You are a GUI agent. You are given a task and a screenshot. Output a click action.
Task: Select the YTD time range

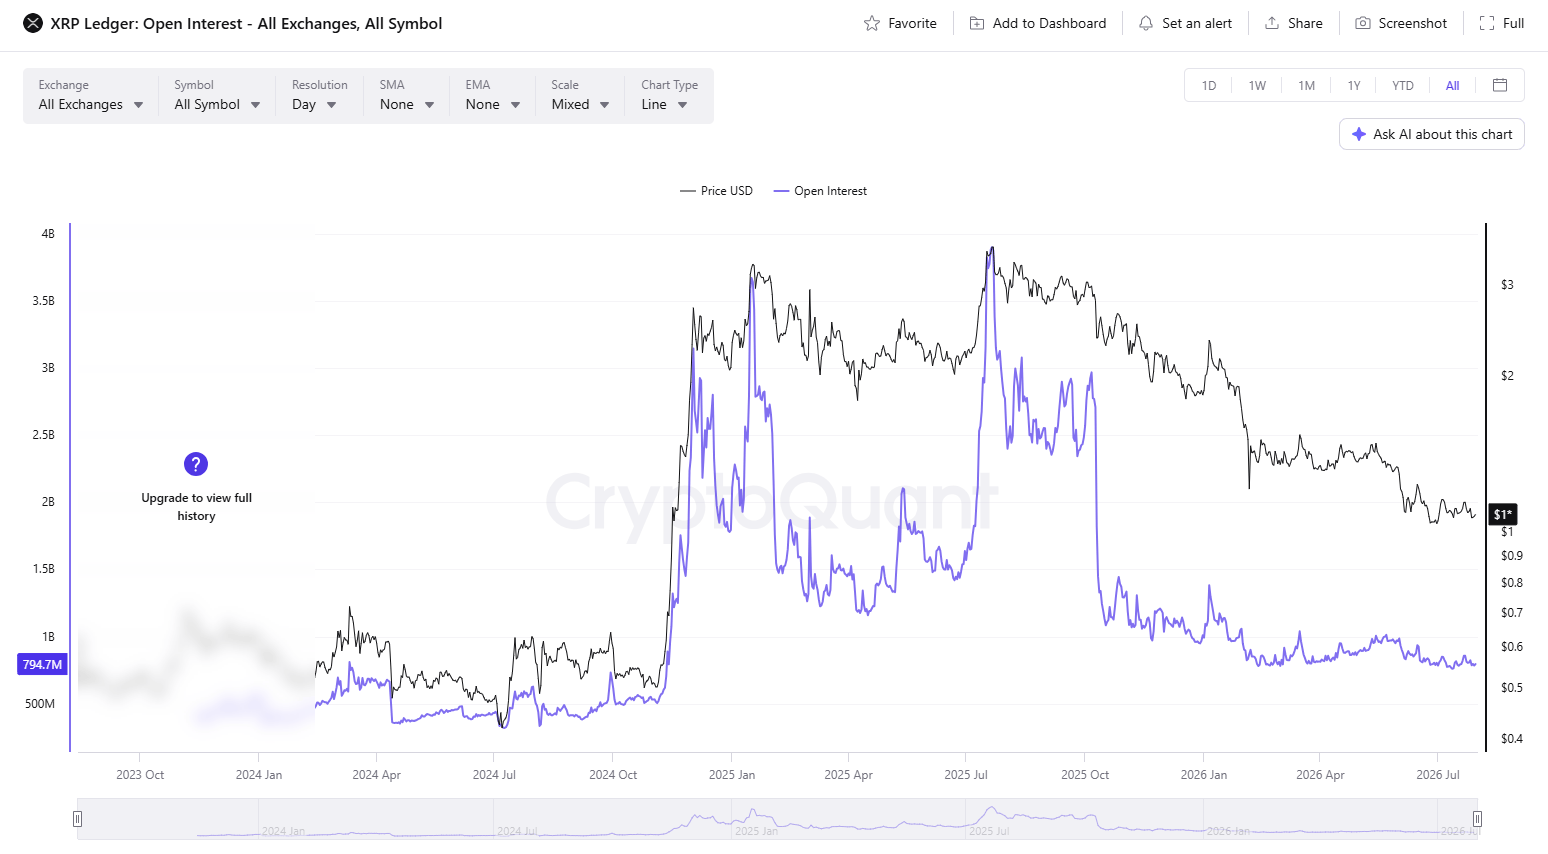point(1403,85)
